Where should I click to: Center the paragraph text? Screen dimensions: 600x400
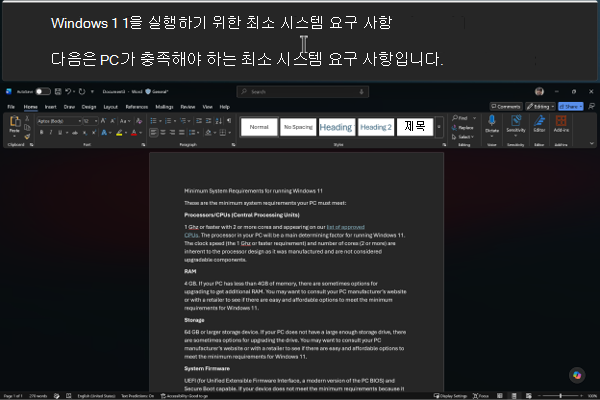coord(163,133)
